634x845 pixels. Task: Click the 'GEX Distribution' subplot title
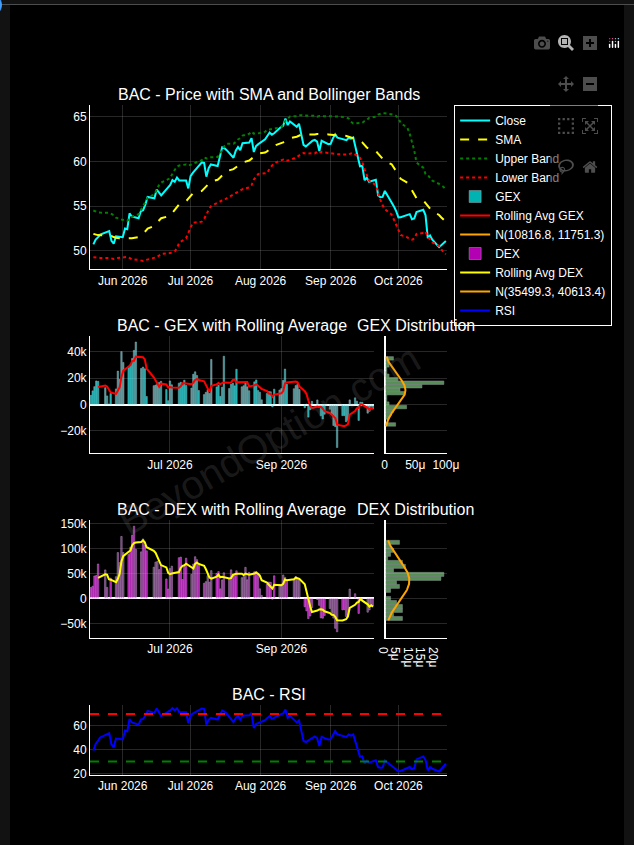[x=416, y=325]
